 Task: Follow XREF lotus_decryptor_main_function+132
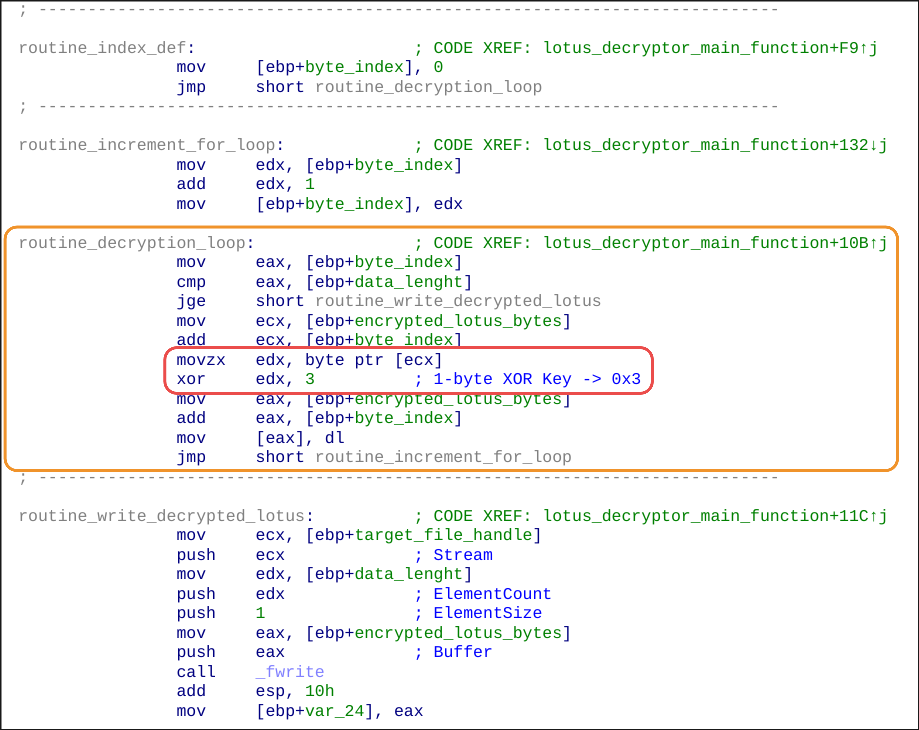coord(715,145)
